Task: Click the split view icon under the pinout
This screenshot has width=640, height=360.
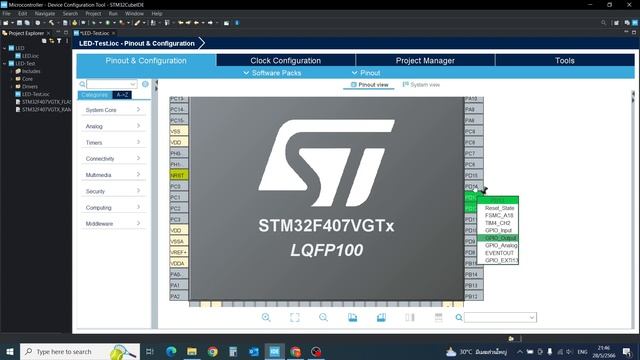Action: [x=410, y=317]
